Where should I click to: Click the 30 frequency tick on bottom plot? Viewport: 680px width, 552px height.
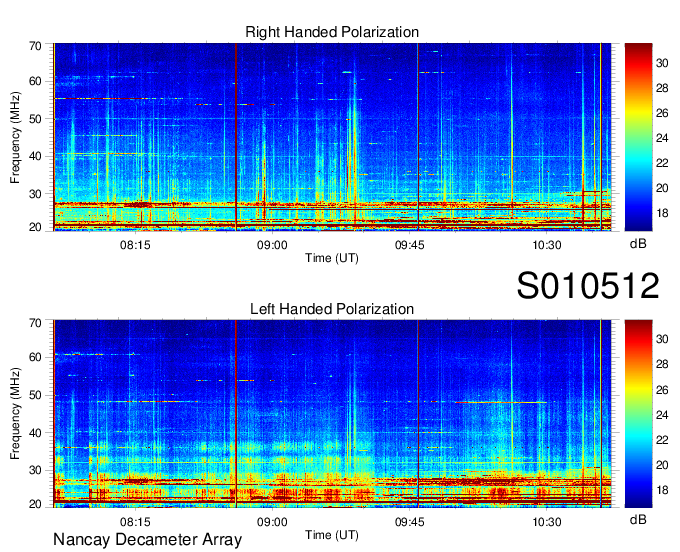pyautogui.click(x=35, y=470)
